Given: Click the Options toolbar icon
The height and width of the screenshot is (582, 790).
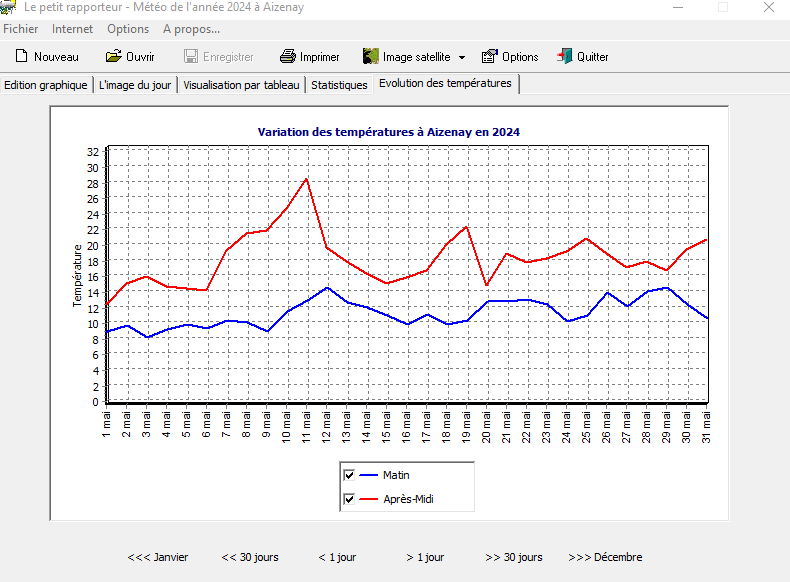Looking at the screenshot, I should (x=490, y=57).
